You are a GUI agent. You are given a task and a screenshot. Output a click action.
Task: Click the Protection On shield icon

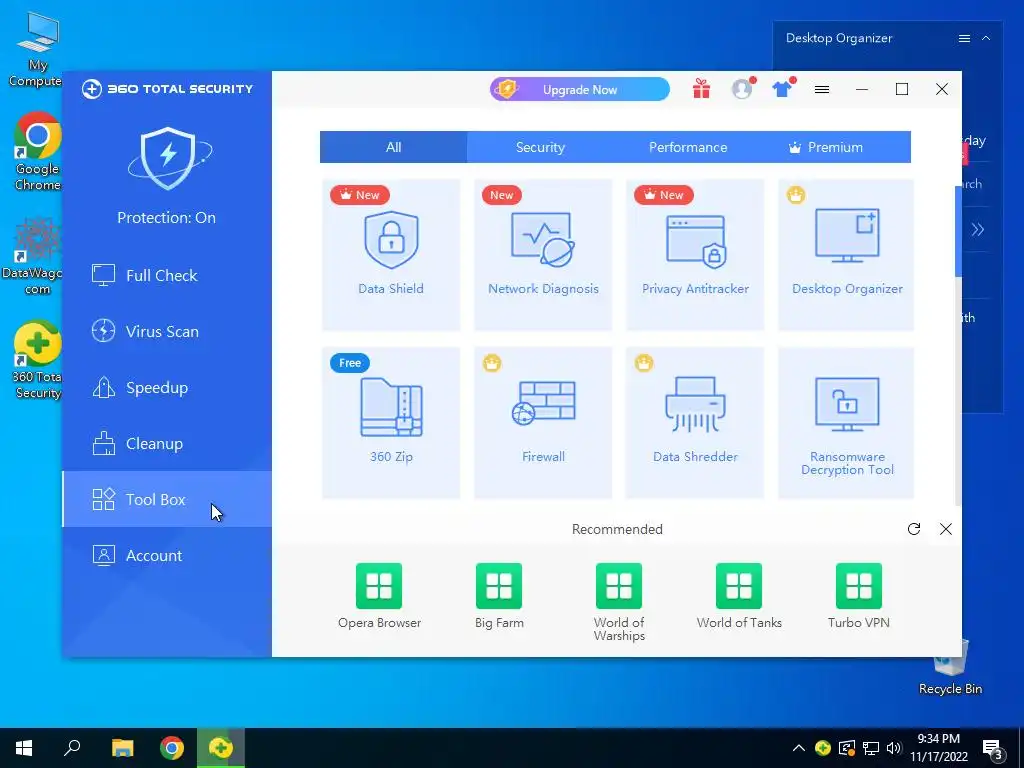pos(168,159)
